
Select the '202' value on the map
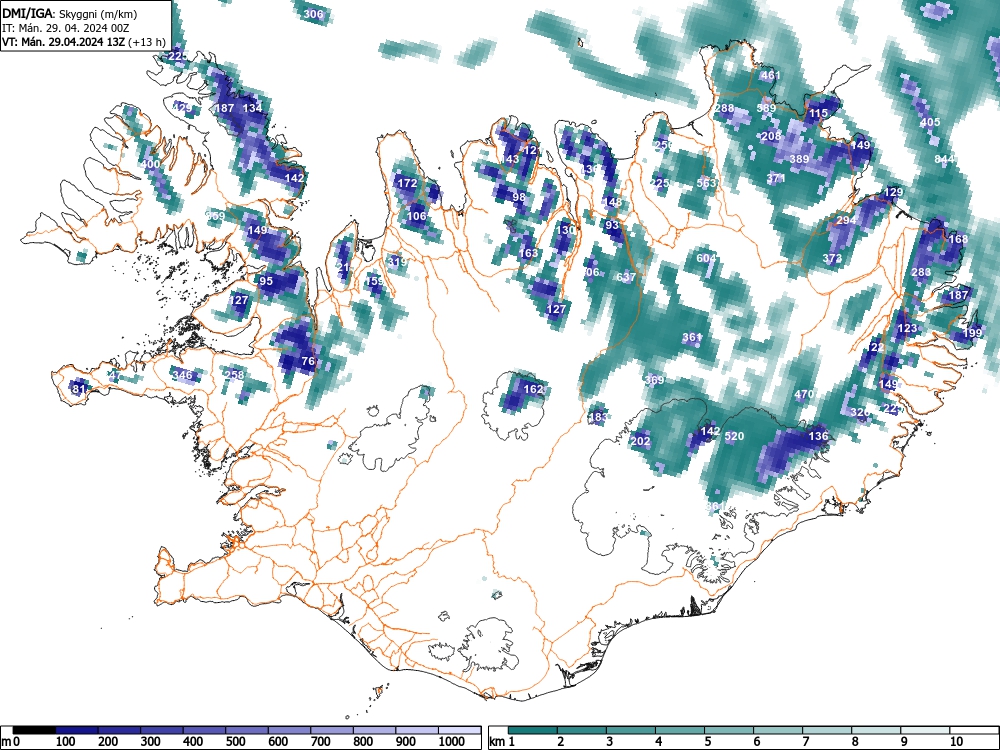pyautogui.click(x=640, y=441)
